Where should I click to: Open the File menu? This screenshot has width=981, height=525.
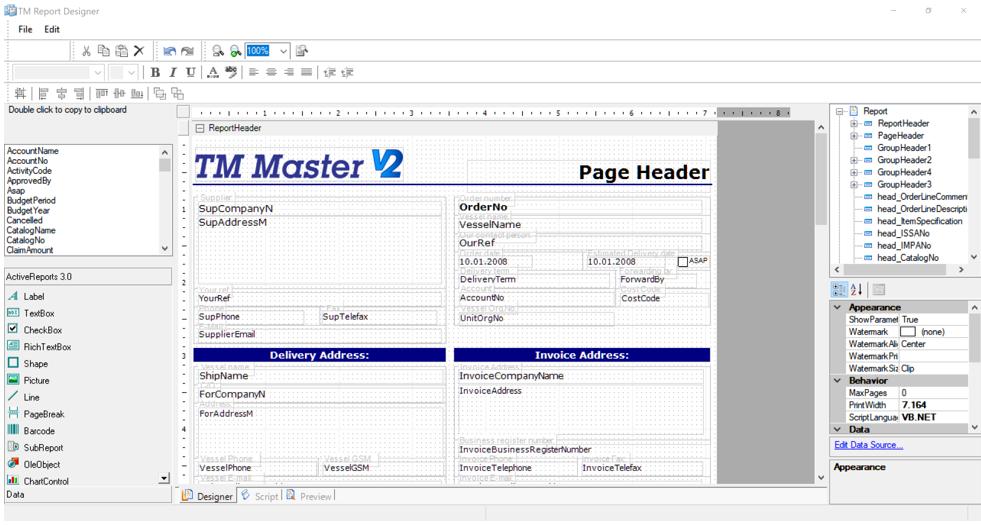25,29
